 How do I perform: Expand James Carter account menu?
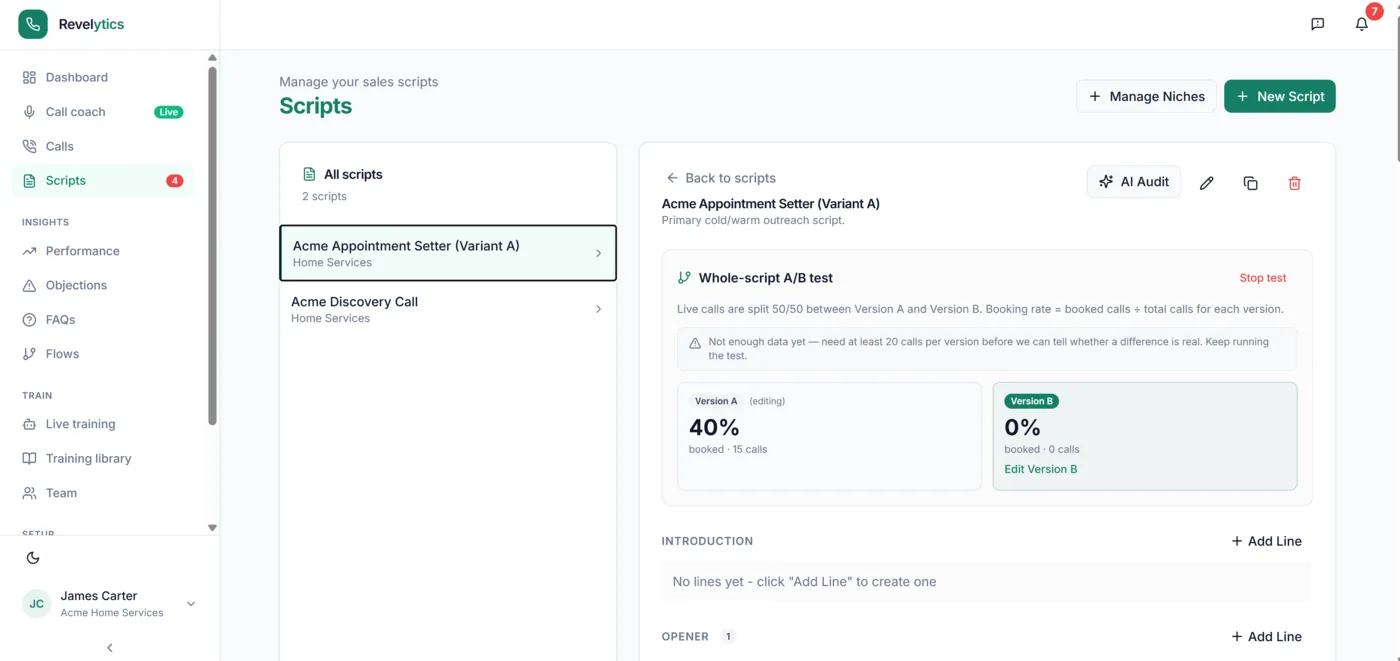pos(191,604)
